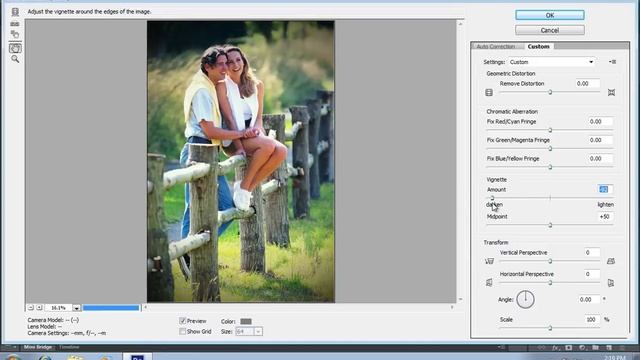
Task: Open Photoshop from the Windows taskbar
Action: click(137, 357)
